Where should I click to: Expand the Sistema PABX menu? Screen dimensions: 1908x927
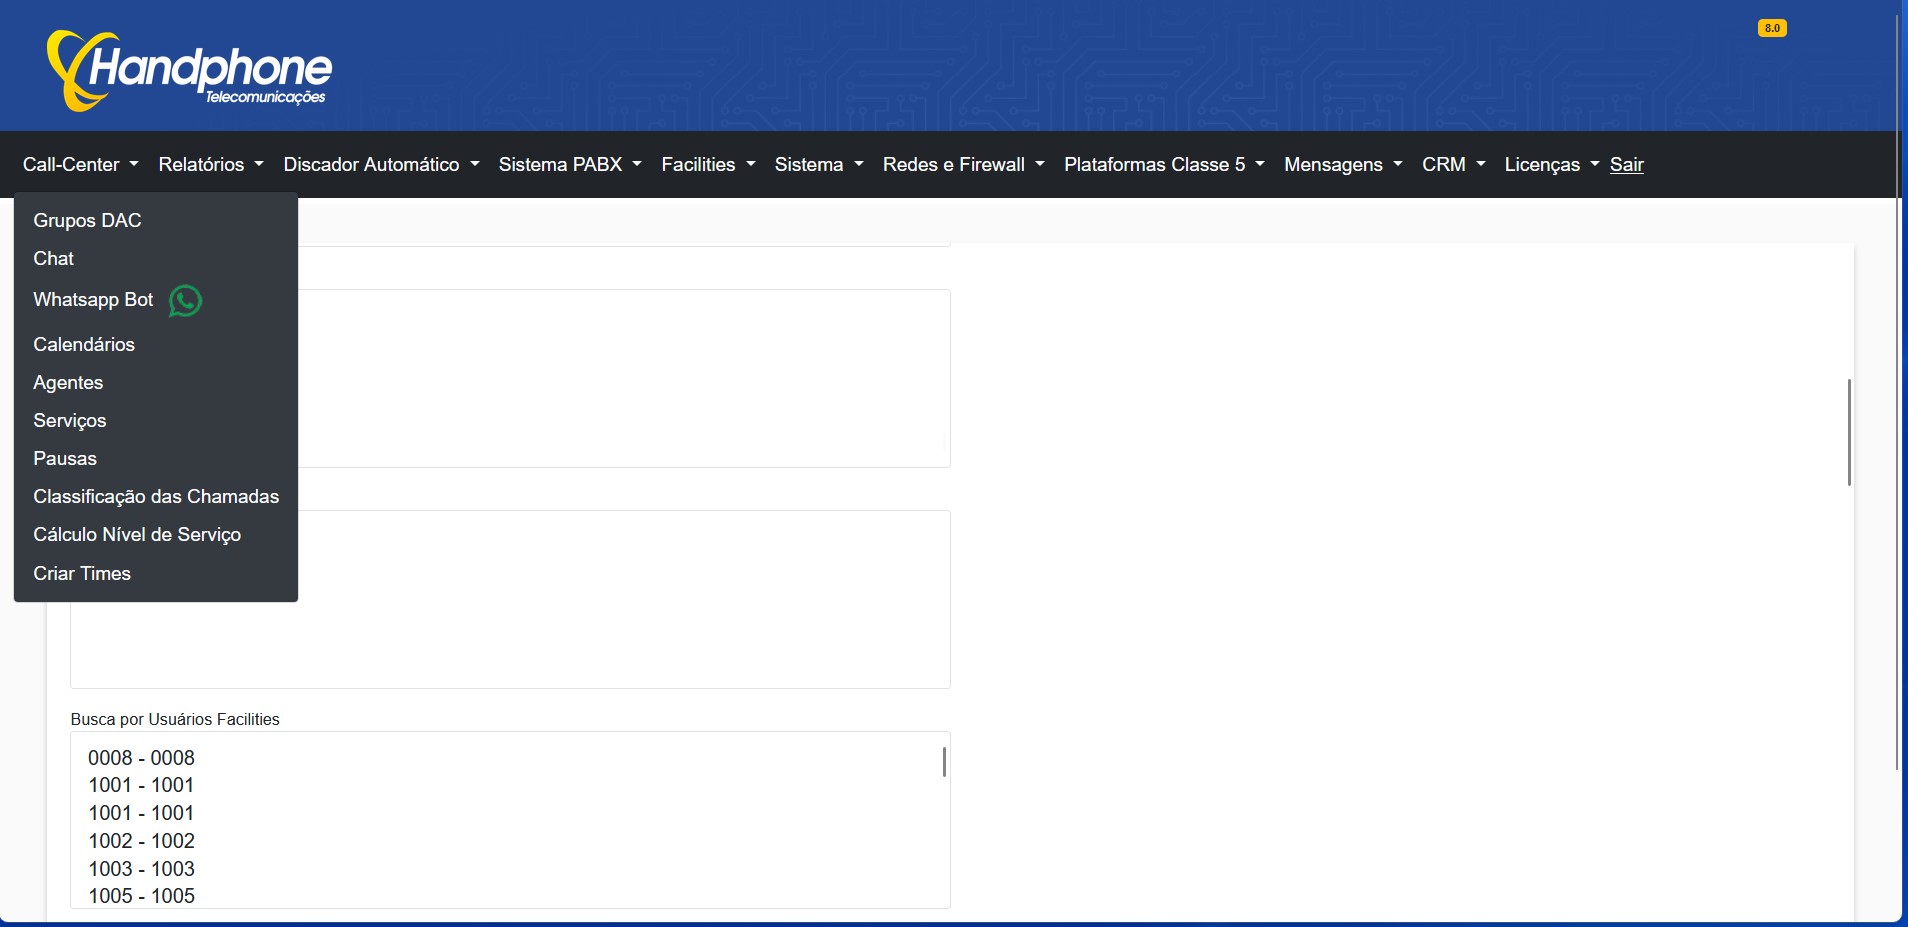569,165
